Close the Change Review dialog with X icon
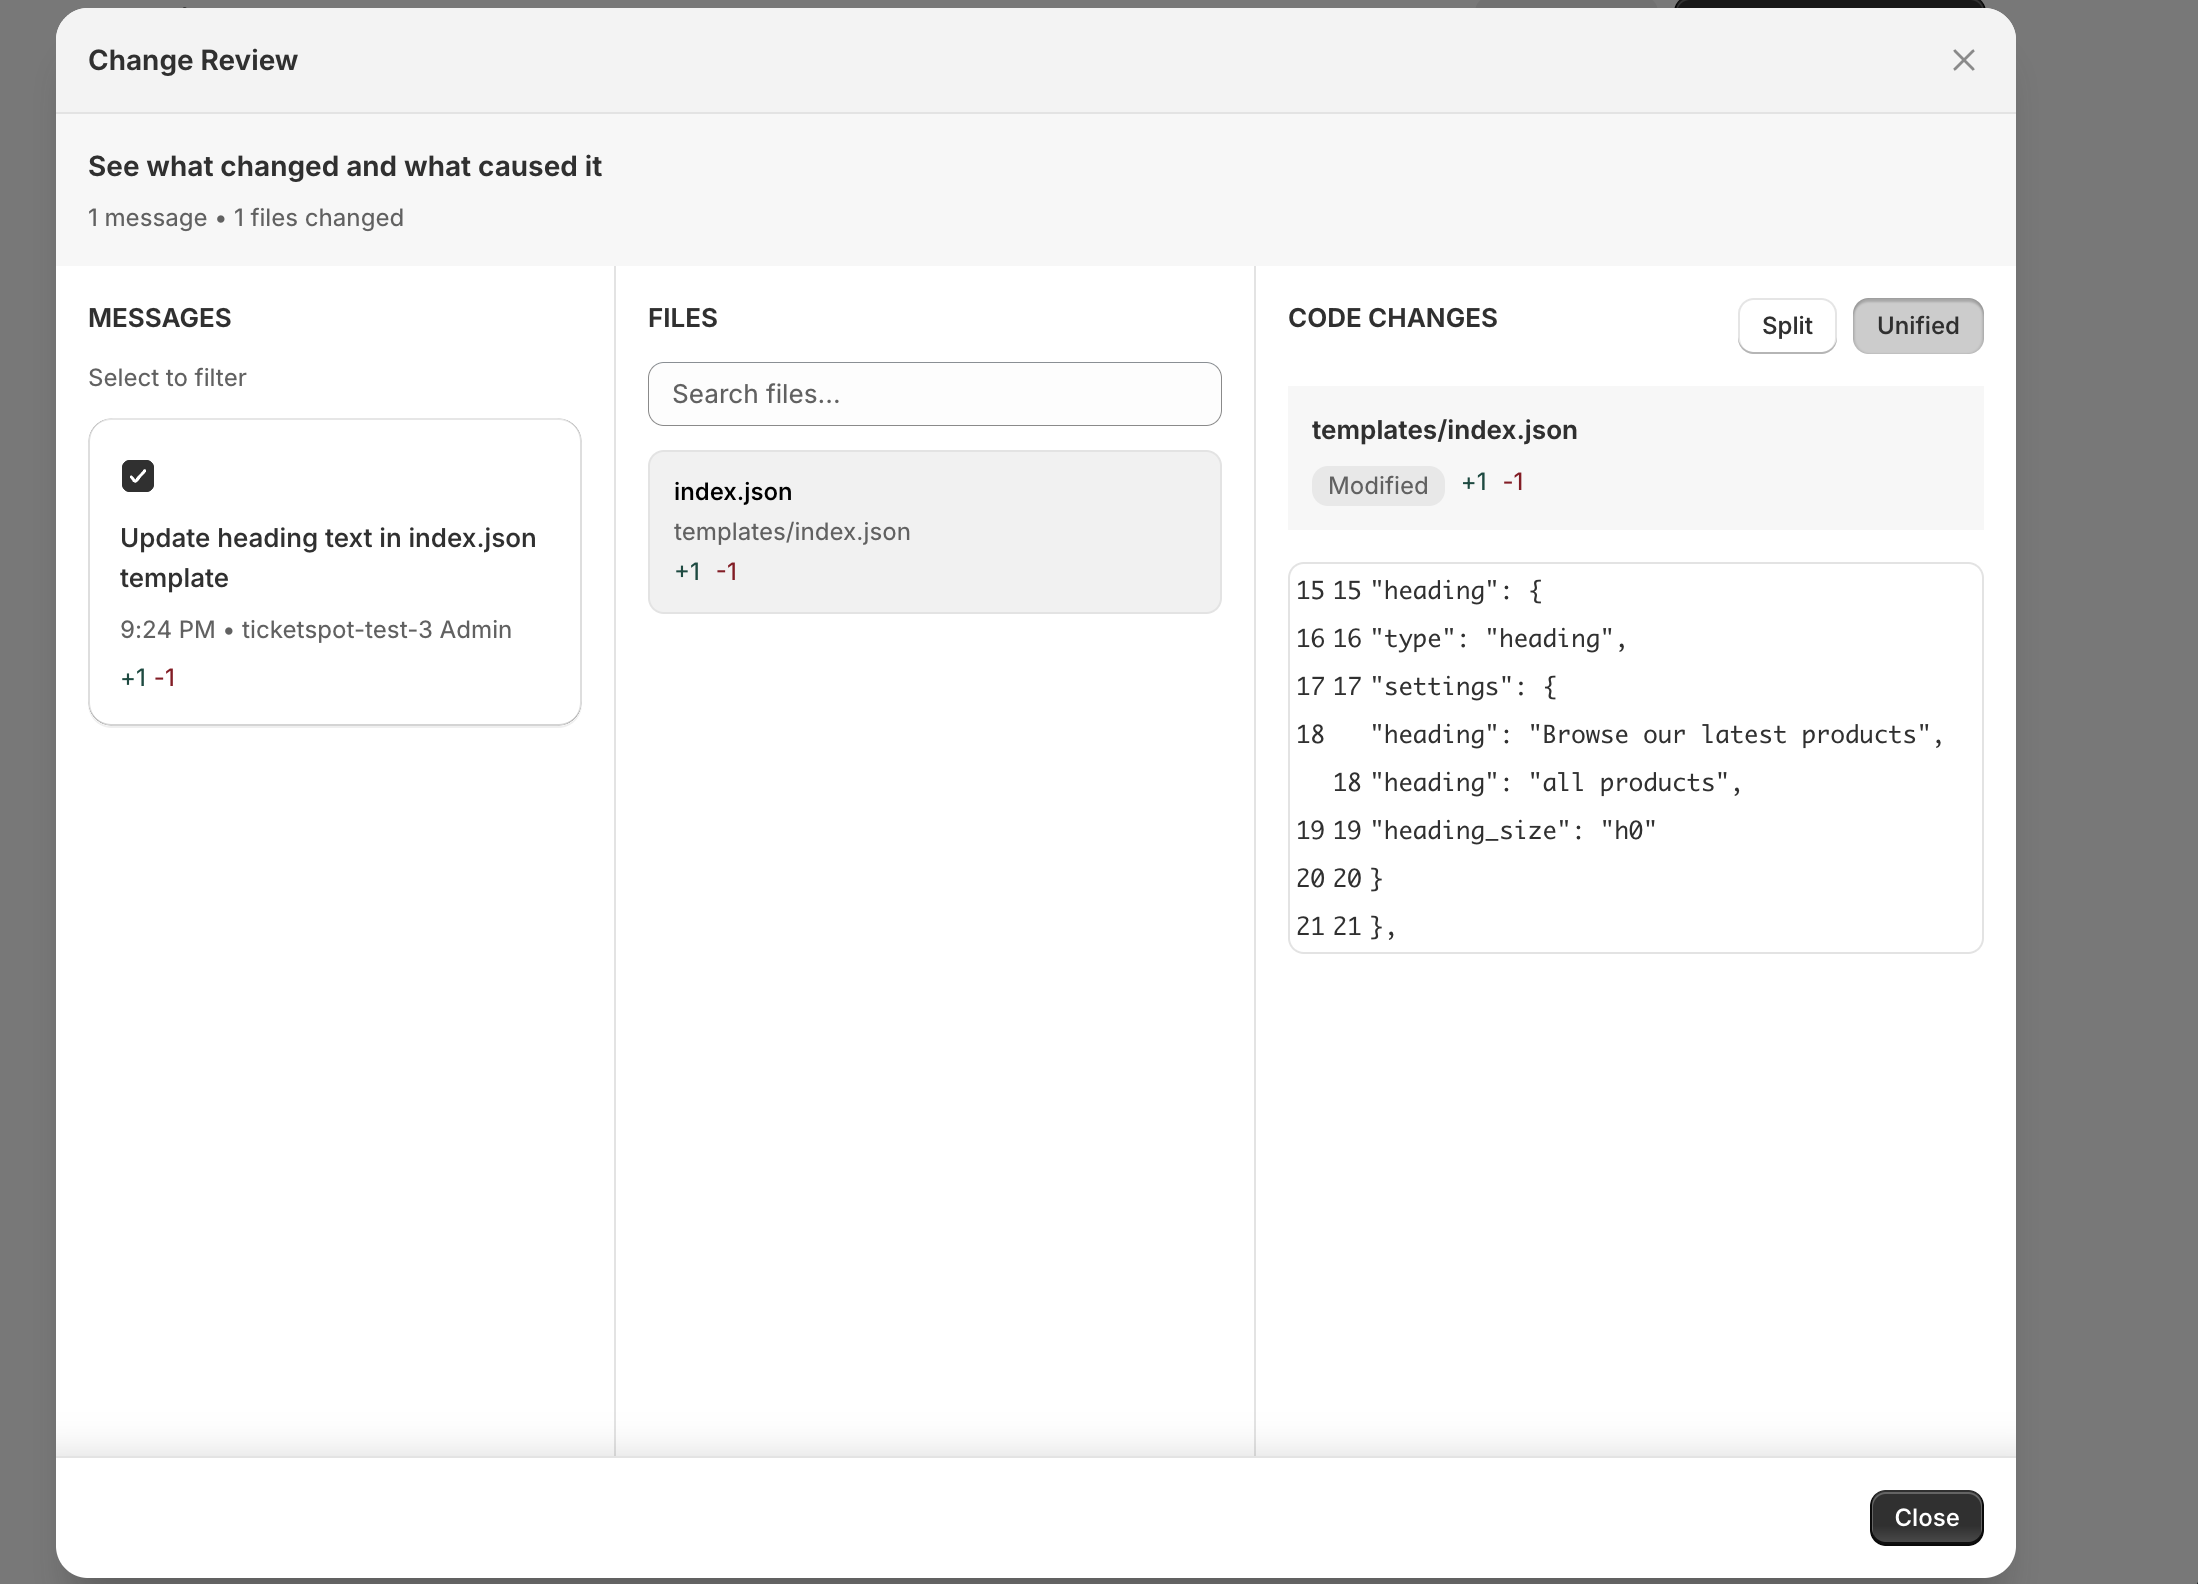2198x1584 pixels. click(1963, 60)
